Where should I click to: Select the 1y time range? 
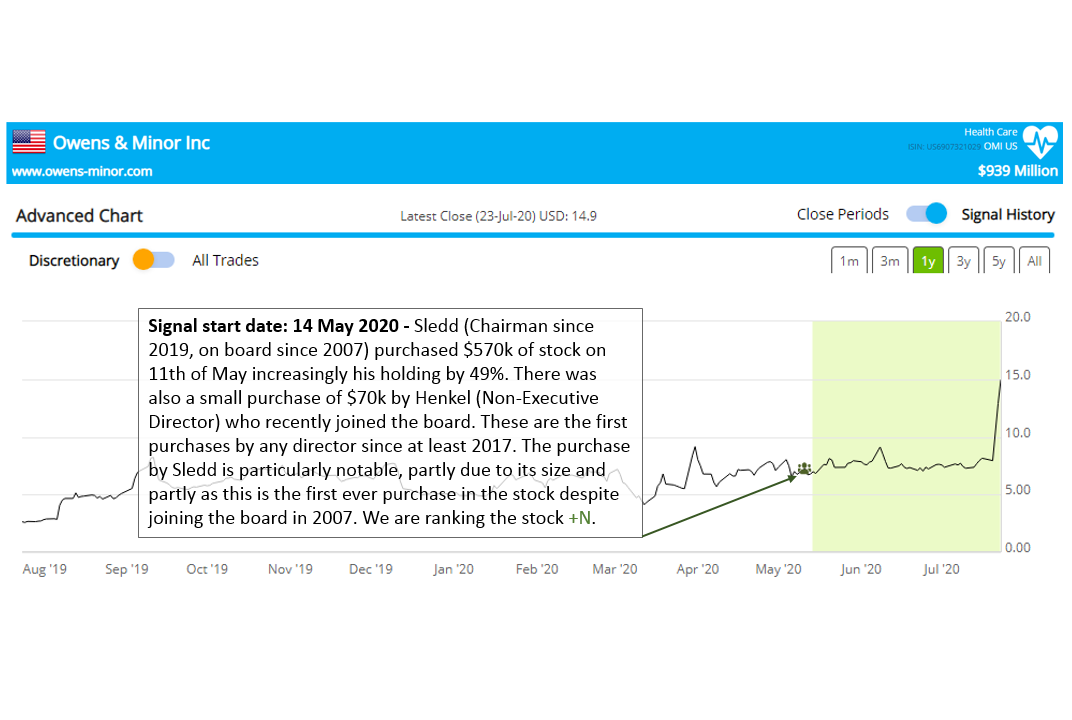[x=928, y=261]
